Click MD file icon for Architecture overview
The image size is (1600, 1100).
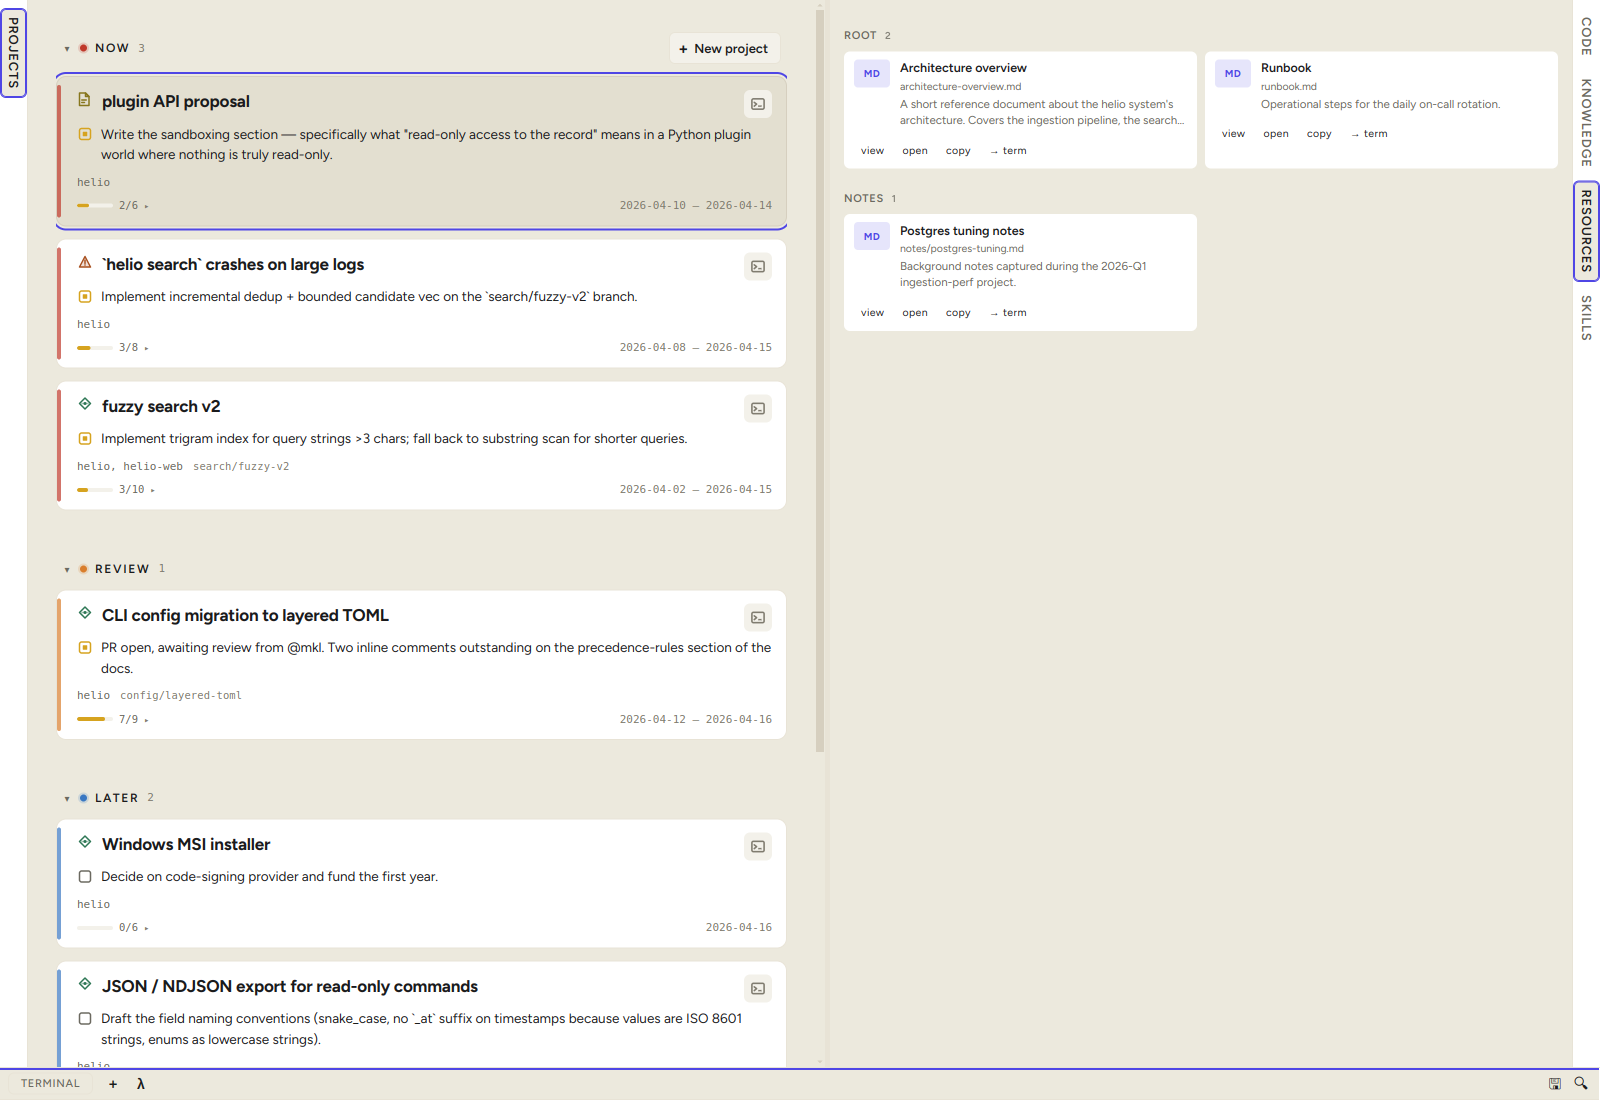(x=872, y=74)
